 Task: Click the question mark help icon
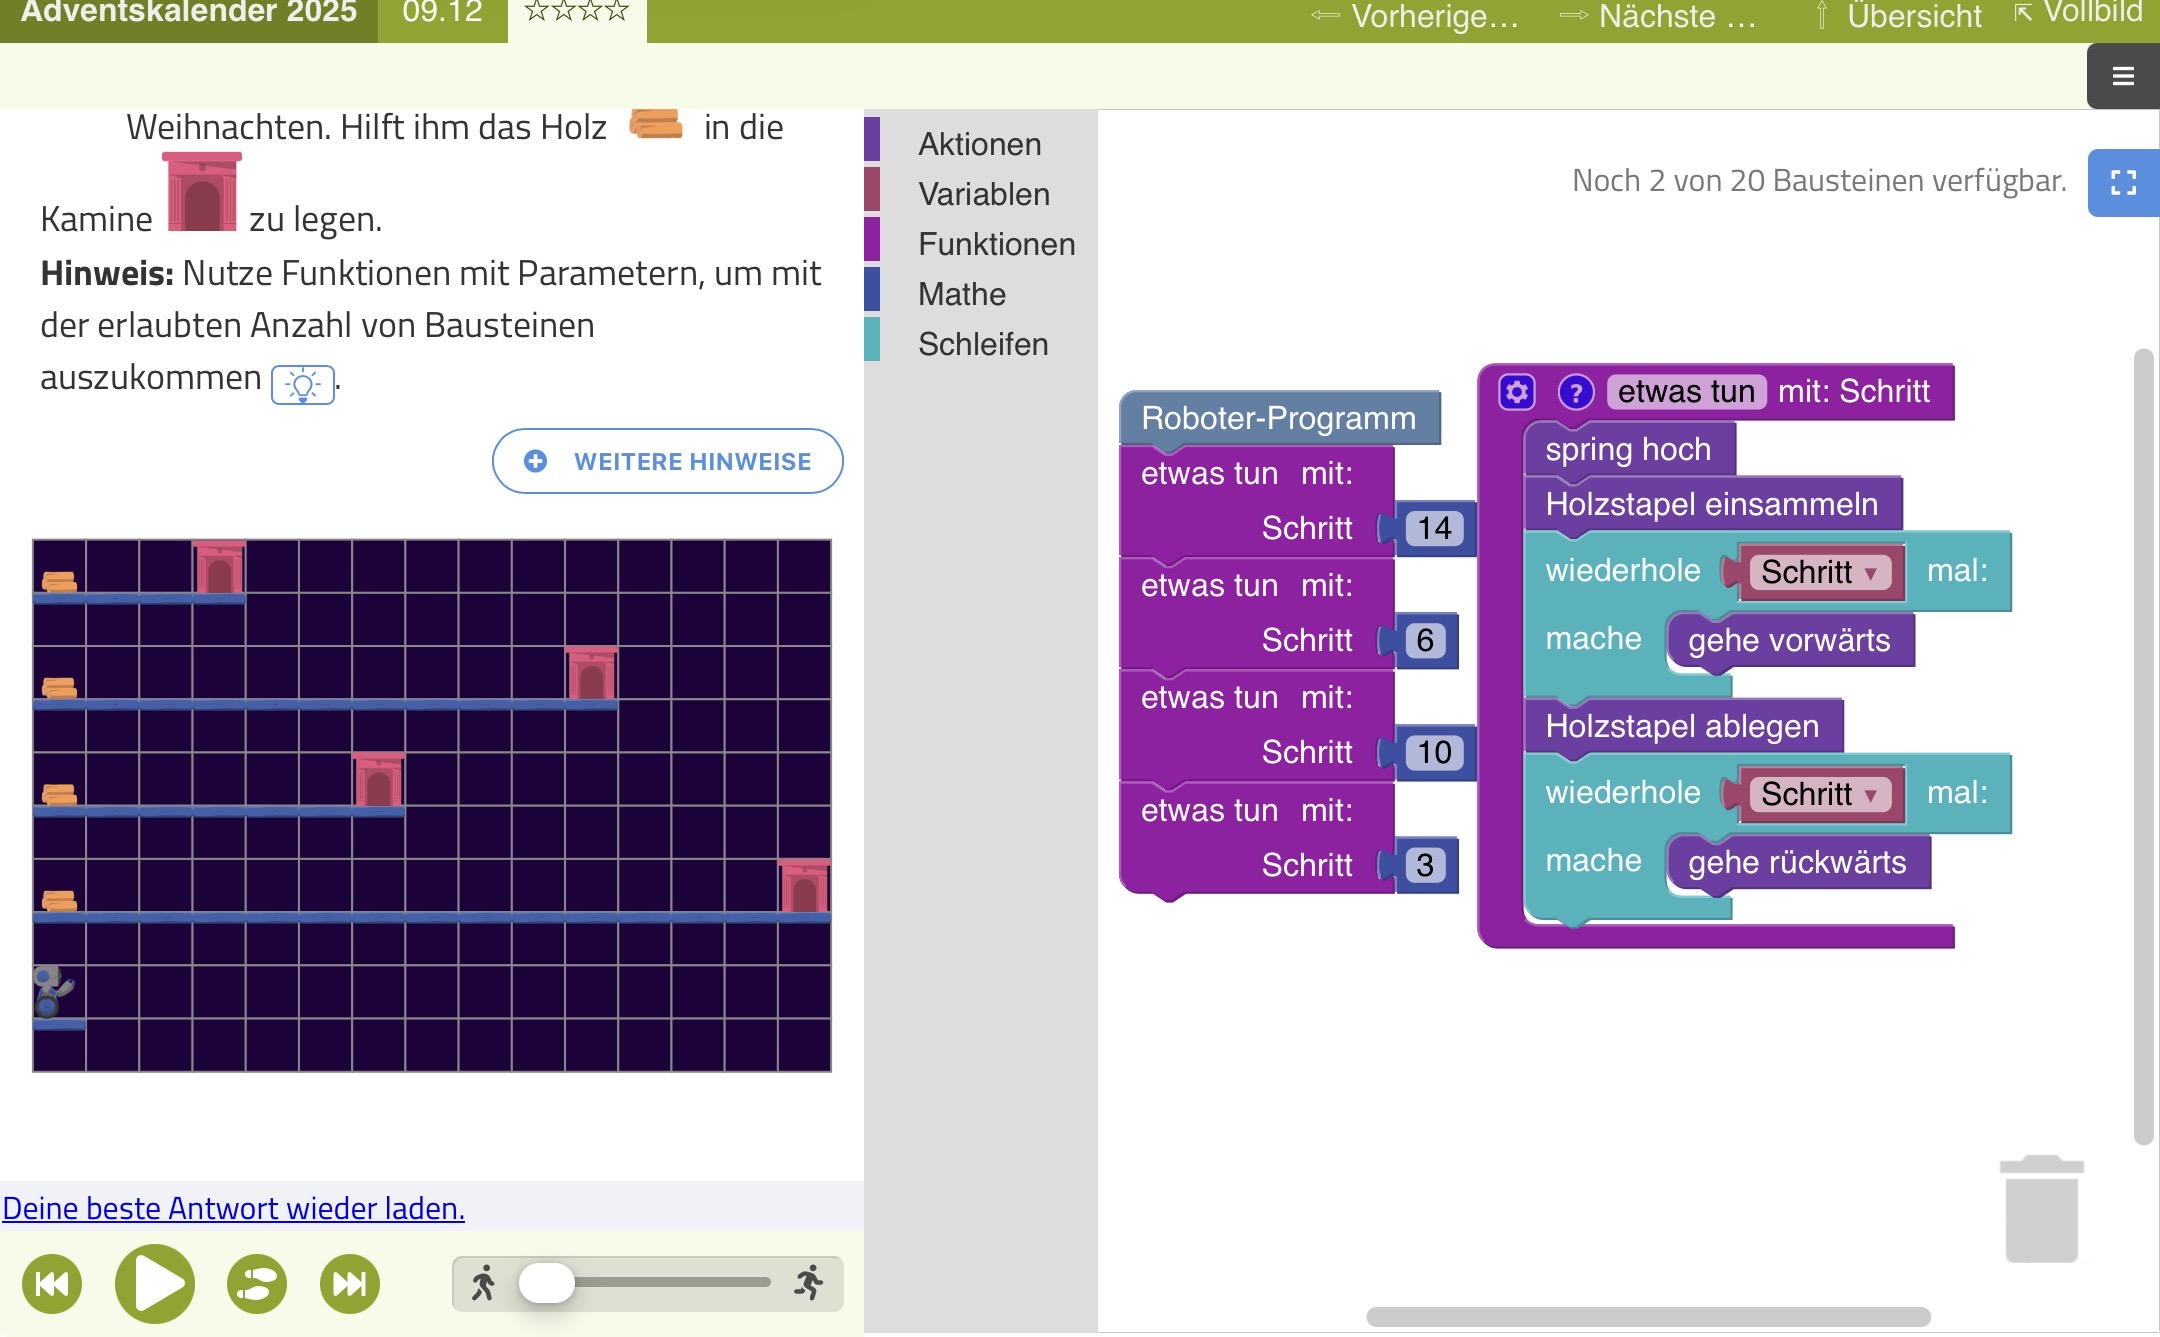(x=1575, y=392)
